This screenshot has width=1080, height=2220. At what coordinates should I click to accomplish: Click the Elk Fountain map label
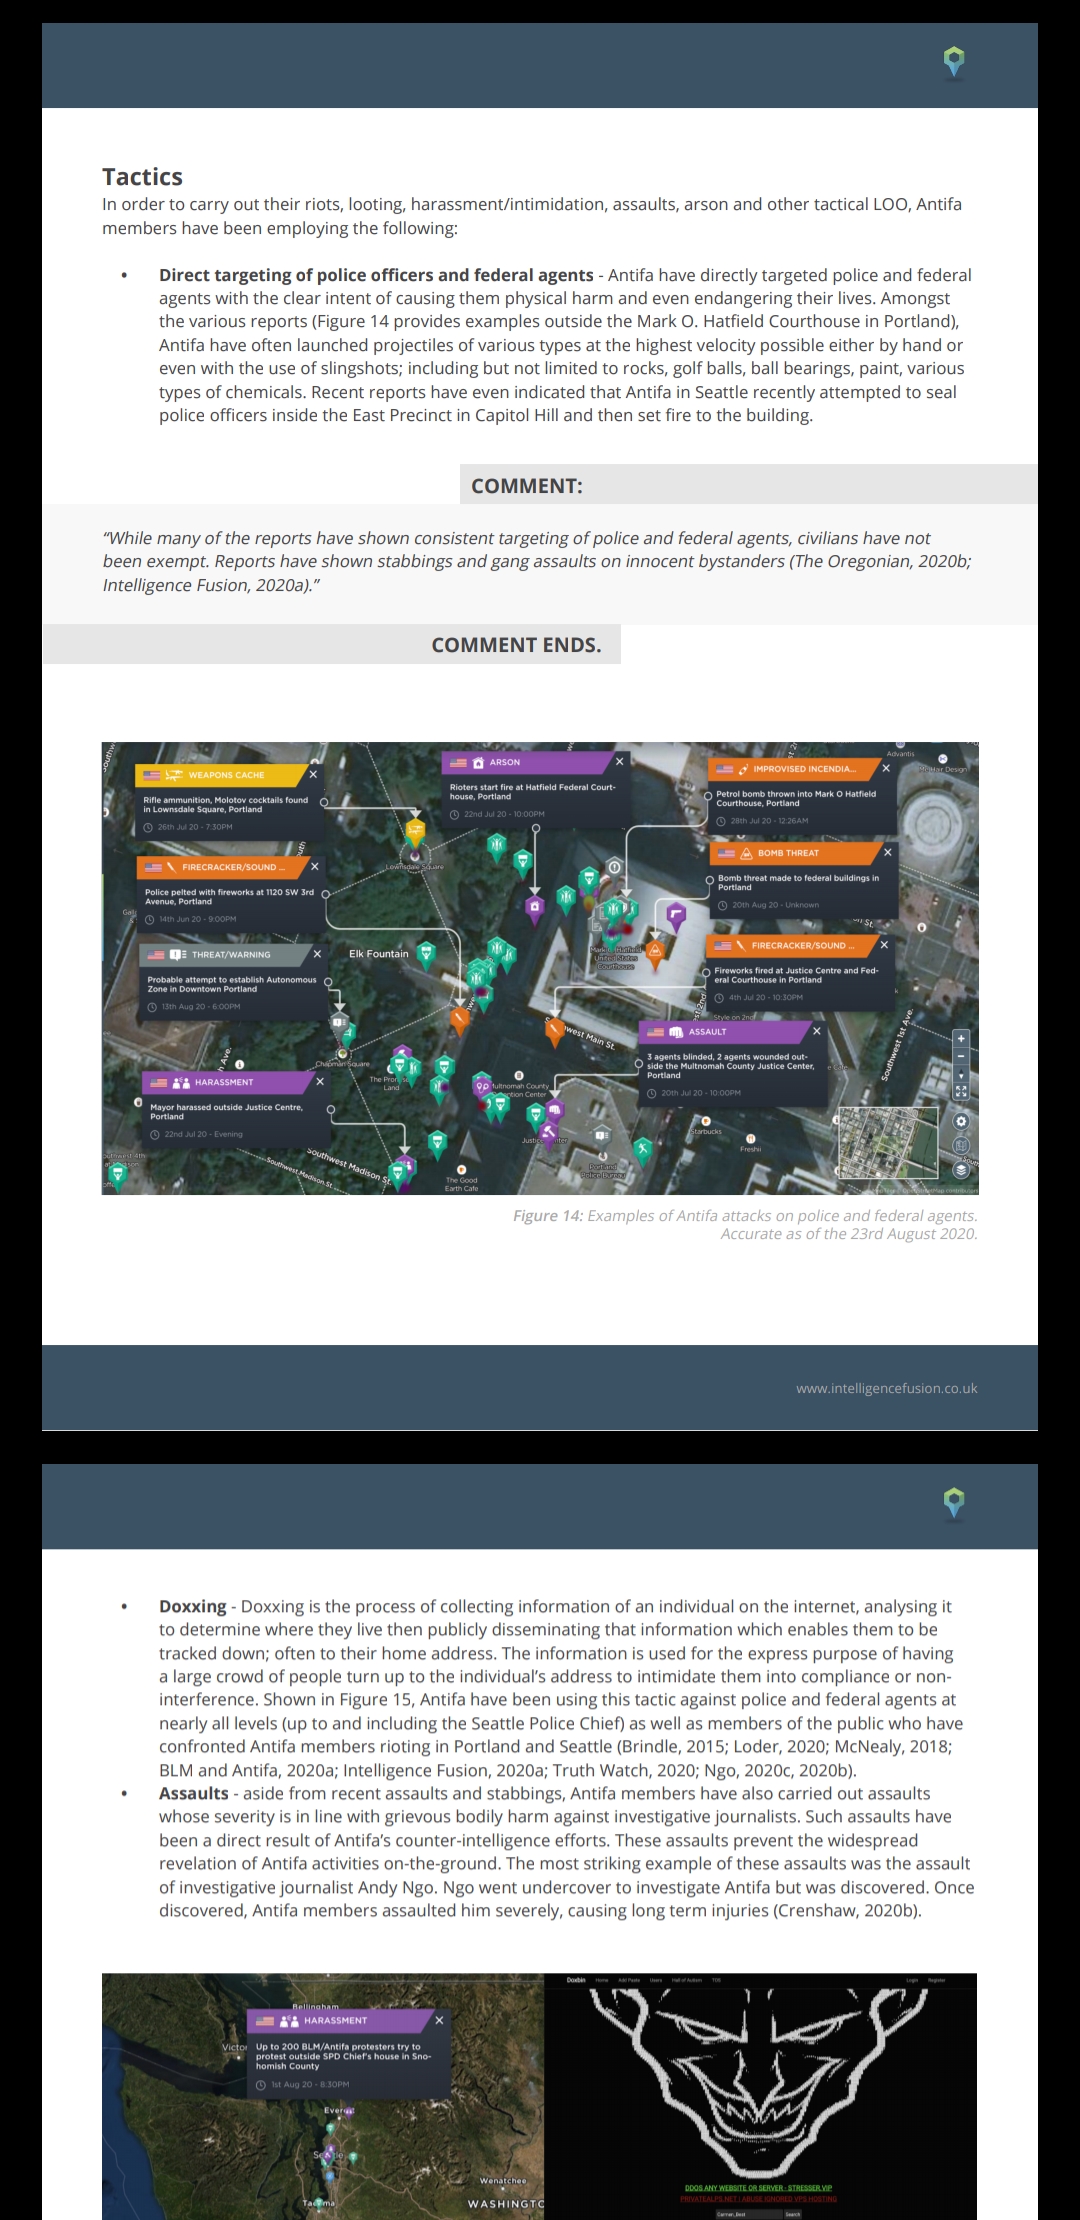tap(379, 954)
